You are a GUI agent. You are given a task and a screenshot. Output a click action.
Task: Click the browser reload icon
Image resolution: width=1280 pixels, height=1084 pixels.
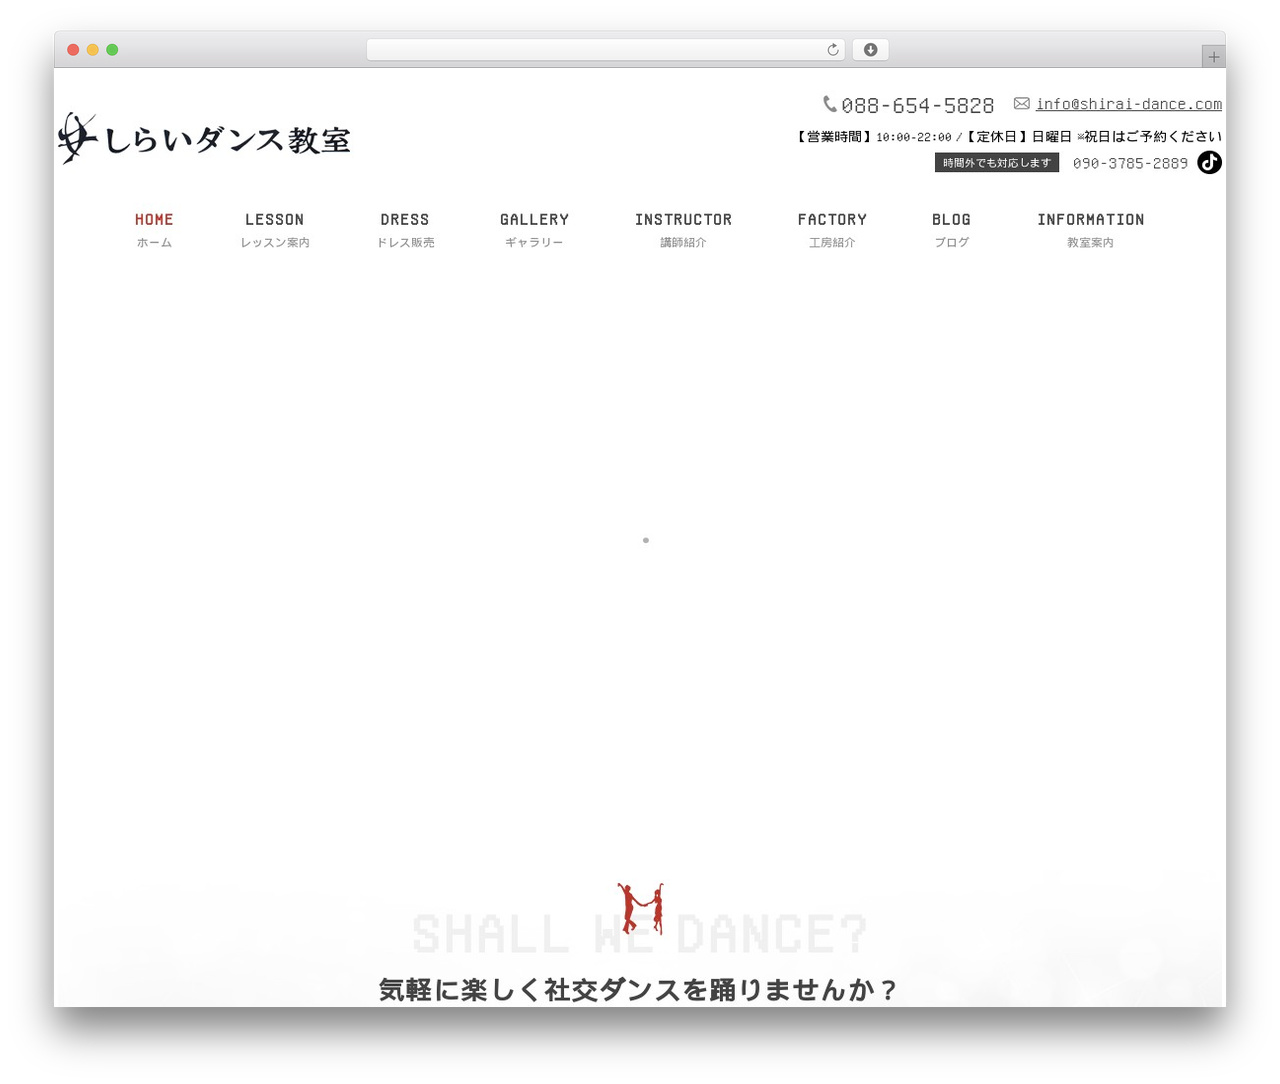832,50
